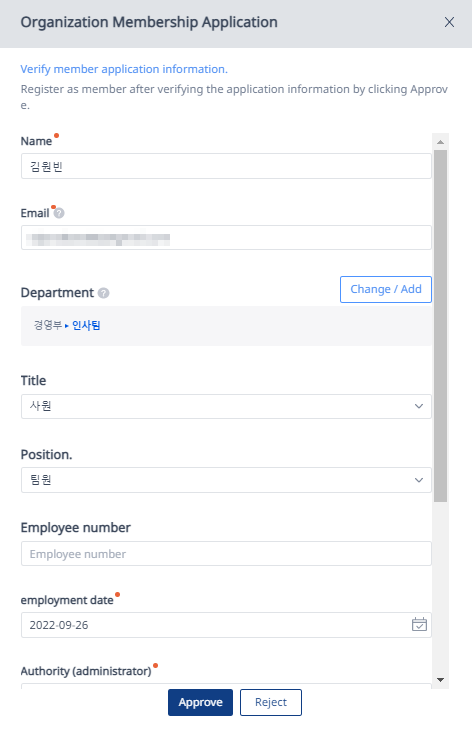Open the Title dropdown showing 사원
The height and width of the screenshot is (729, 472).
[x=226, y=406]
